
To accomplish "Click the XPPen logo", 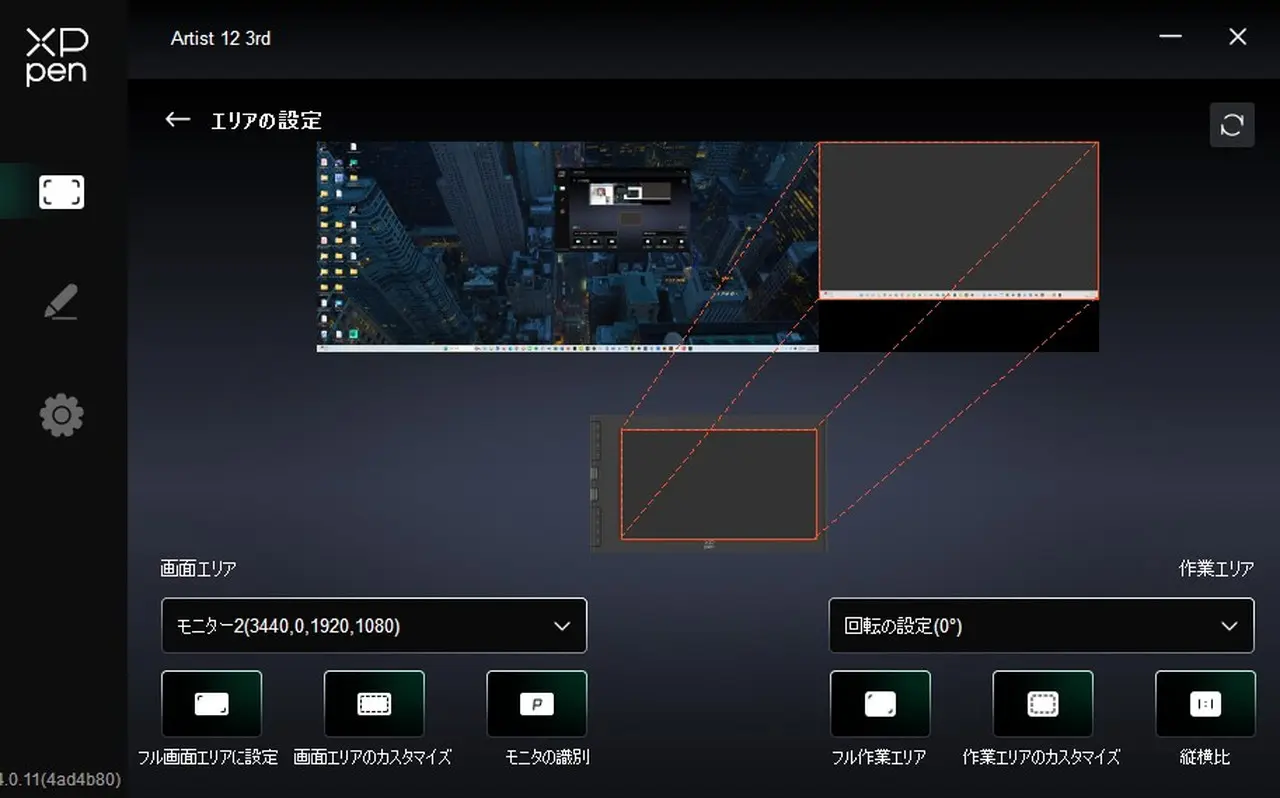I will click(57, 55).
